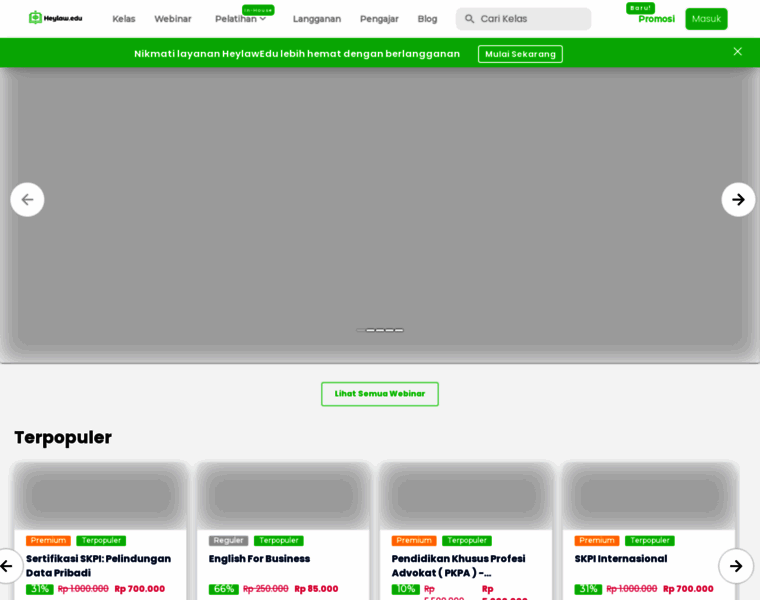The image size is (760, 600).
Task: Show previous banner slide
Action: coord(27,199)
